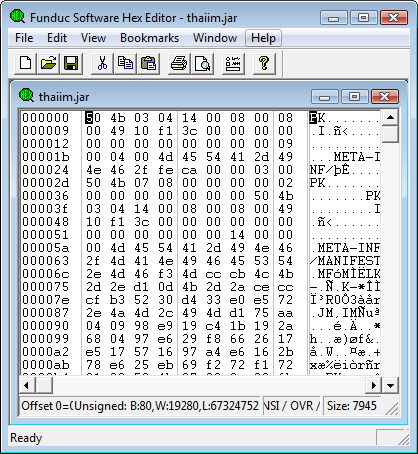This screenshot has height=454, width=418.
Task: Click the Save floppy disk icon
Action: 71,63
